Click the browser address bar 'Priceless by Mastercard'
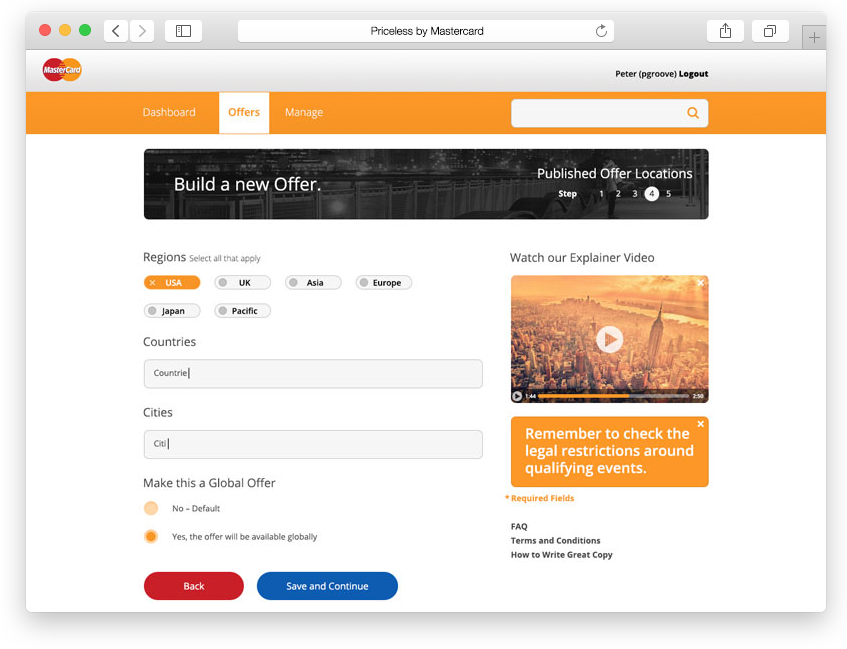Image resolution: width=847 pixels, height=649 pixels. 426,31
